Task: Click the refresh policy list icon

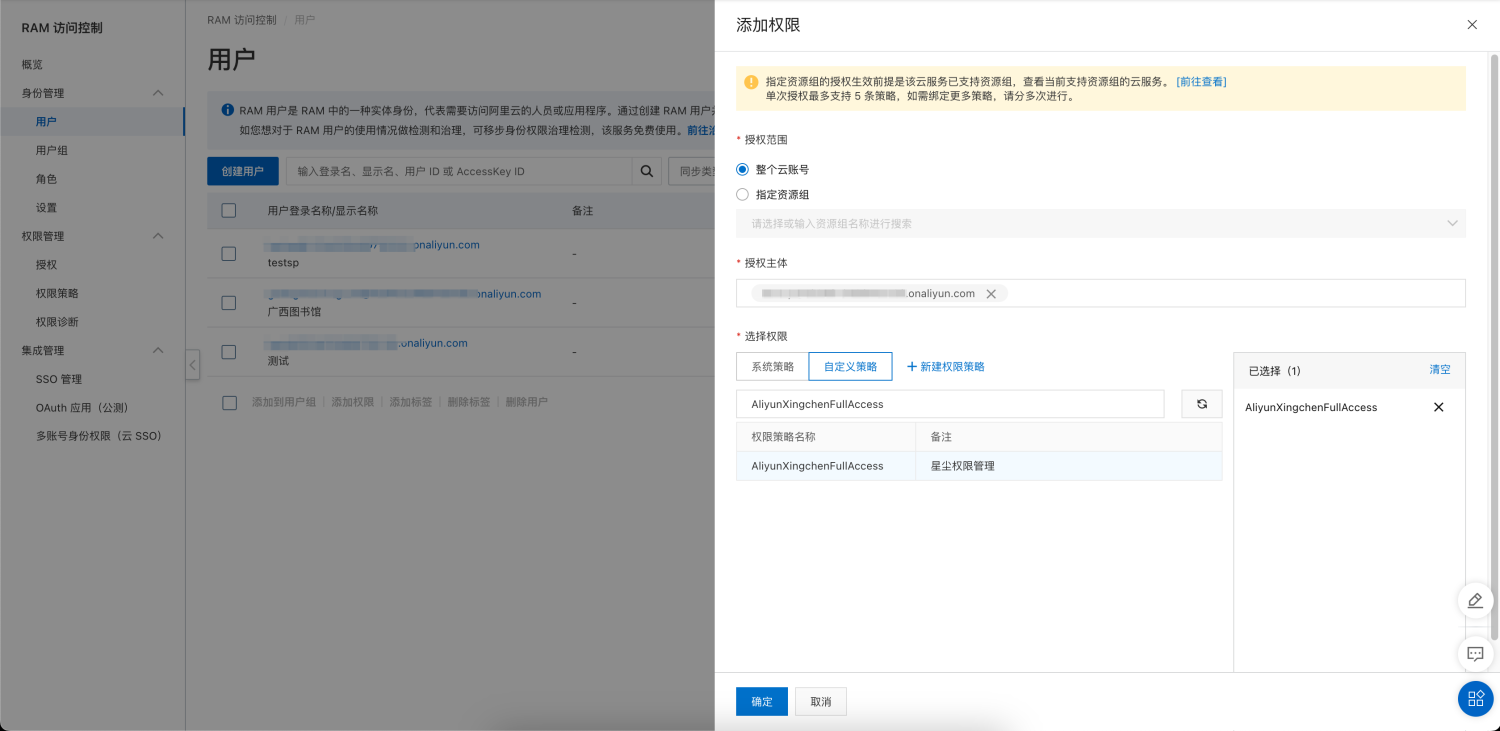Action: pyautogui.click(x=1202, y=404)
